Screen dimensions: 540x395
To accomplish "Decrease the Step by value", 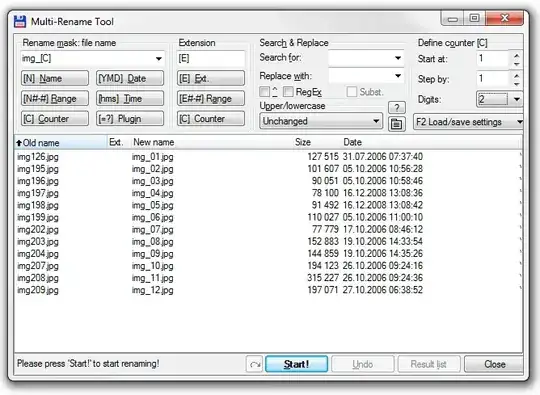I will pyautogui.click(x=516, y=84).
